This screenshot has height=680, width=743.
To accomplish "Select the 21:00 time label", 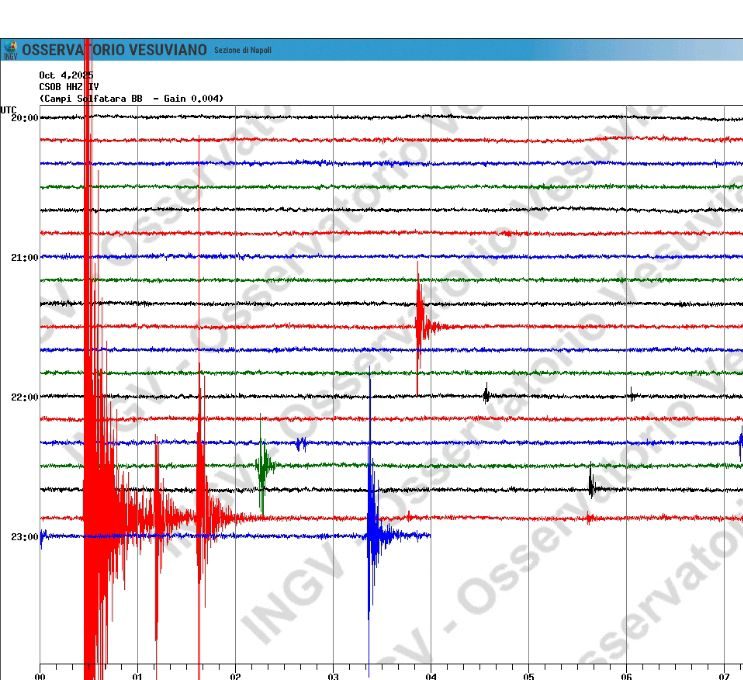I will pos(24,258).
